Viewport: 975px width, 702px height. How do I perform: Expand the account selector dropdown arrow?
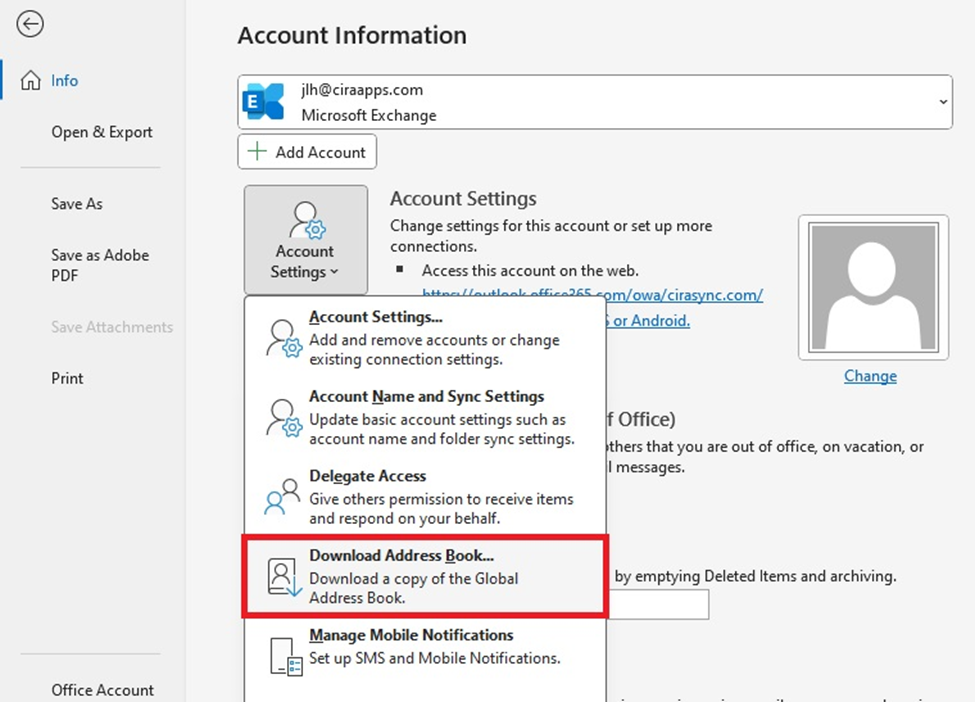(943, 102)
